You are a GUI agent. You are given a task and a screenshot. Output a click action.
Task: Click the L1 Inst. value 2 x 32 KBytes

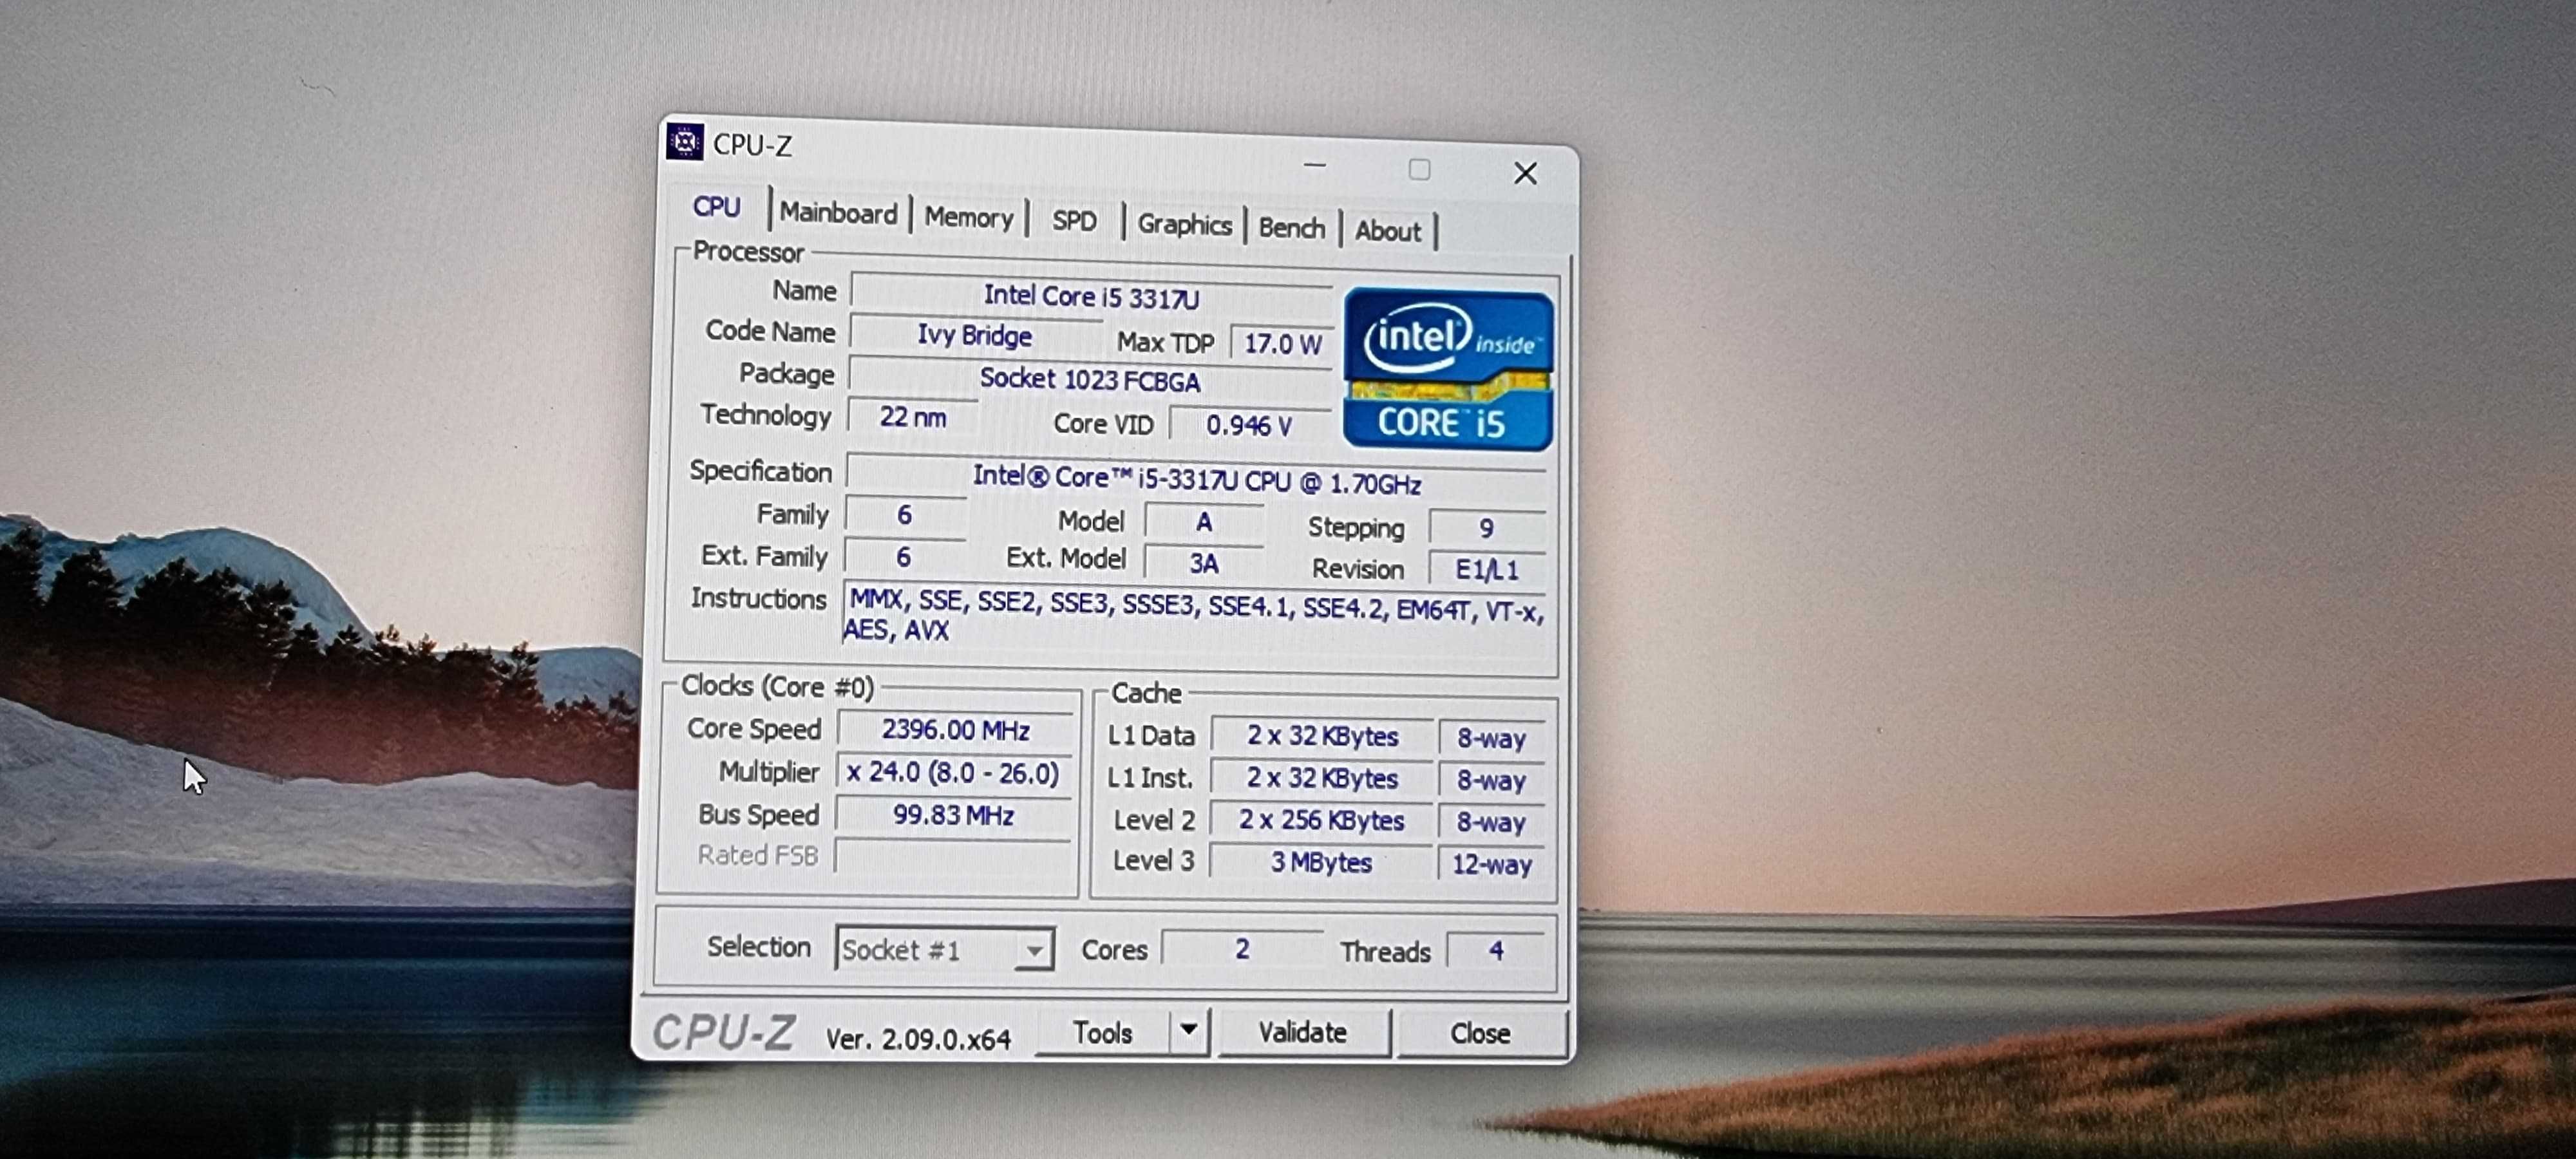tap(1322, 778)
